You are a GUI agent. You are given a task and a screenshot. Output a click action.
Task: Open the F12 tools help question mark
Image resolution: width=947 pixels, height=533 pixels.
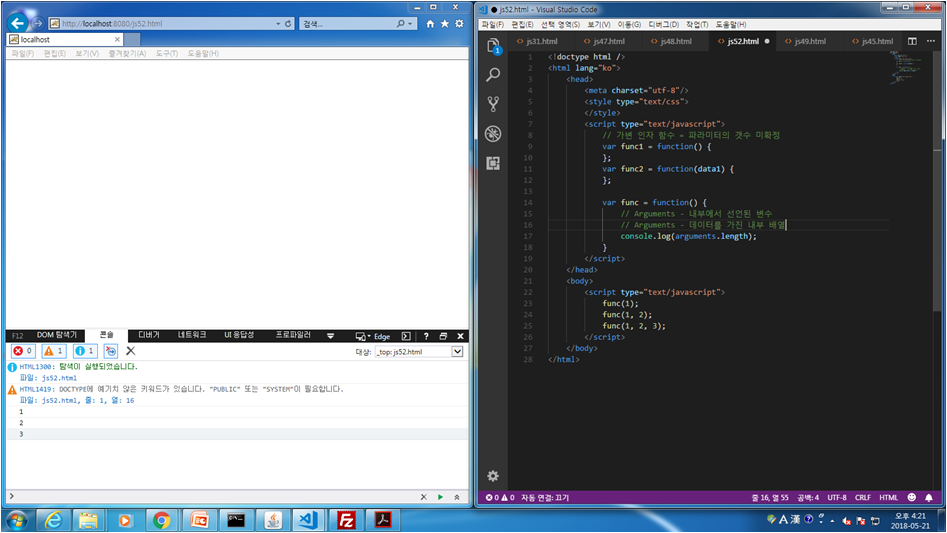[x=426, y=336]
